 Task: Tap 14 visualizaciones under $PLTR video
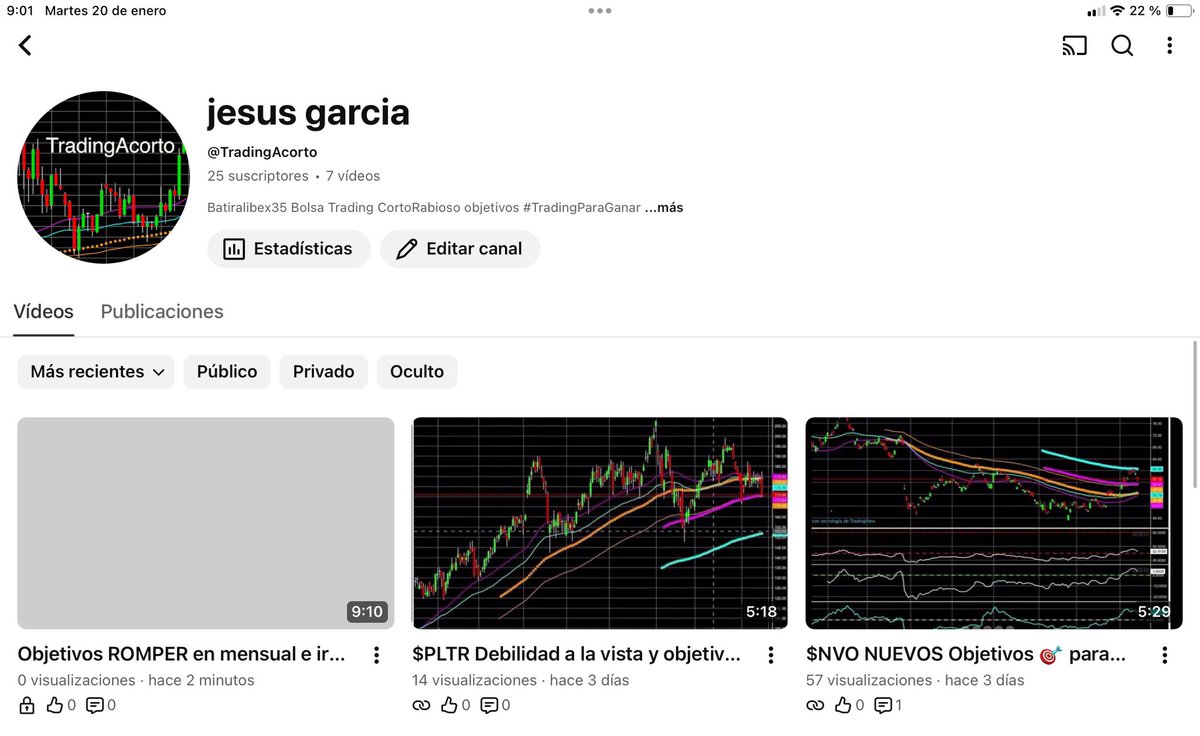point(474,680)
